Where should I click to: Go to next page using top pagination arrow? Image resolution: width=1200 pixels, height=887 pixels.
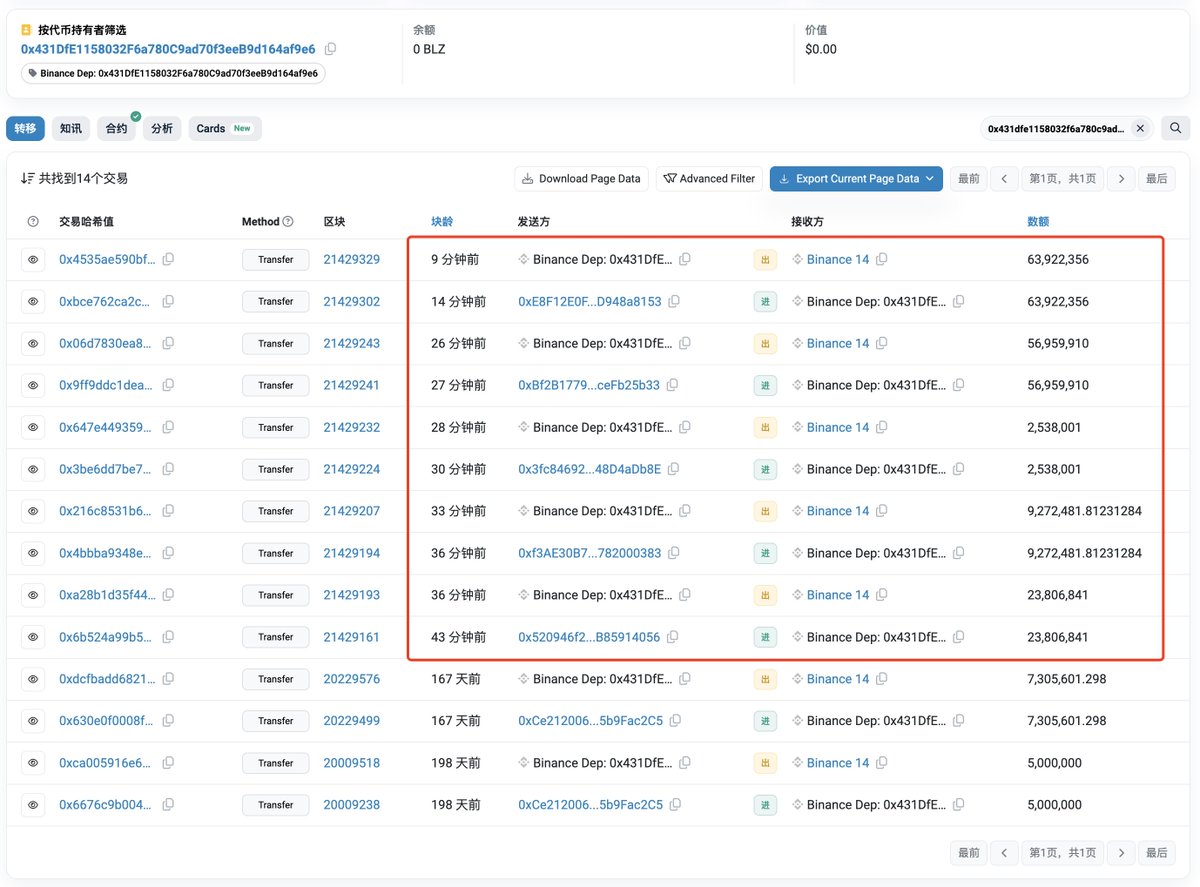1122,178
